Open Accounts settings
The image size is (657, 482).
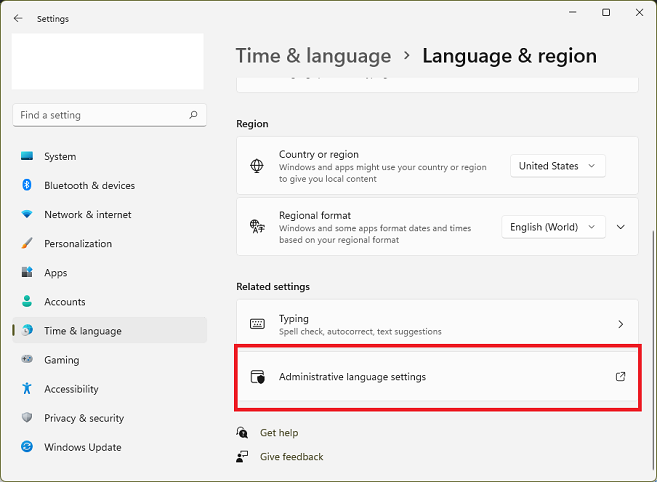pyautogui.click(x=109, y=301)
